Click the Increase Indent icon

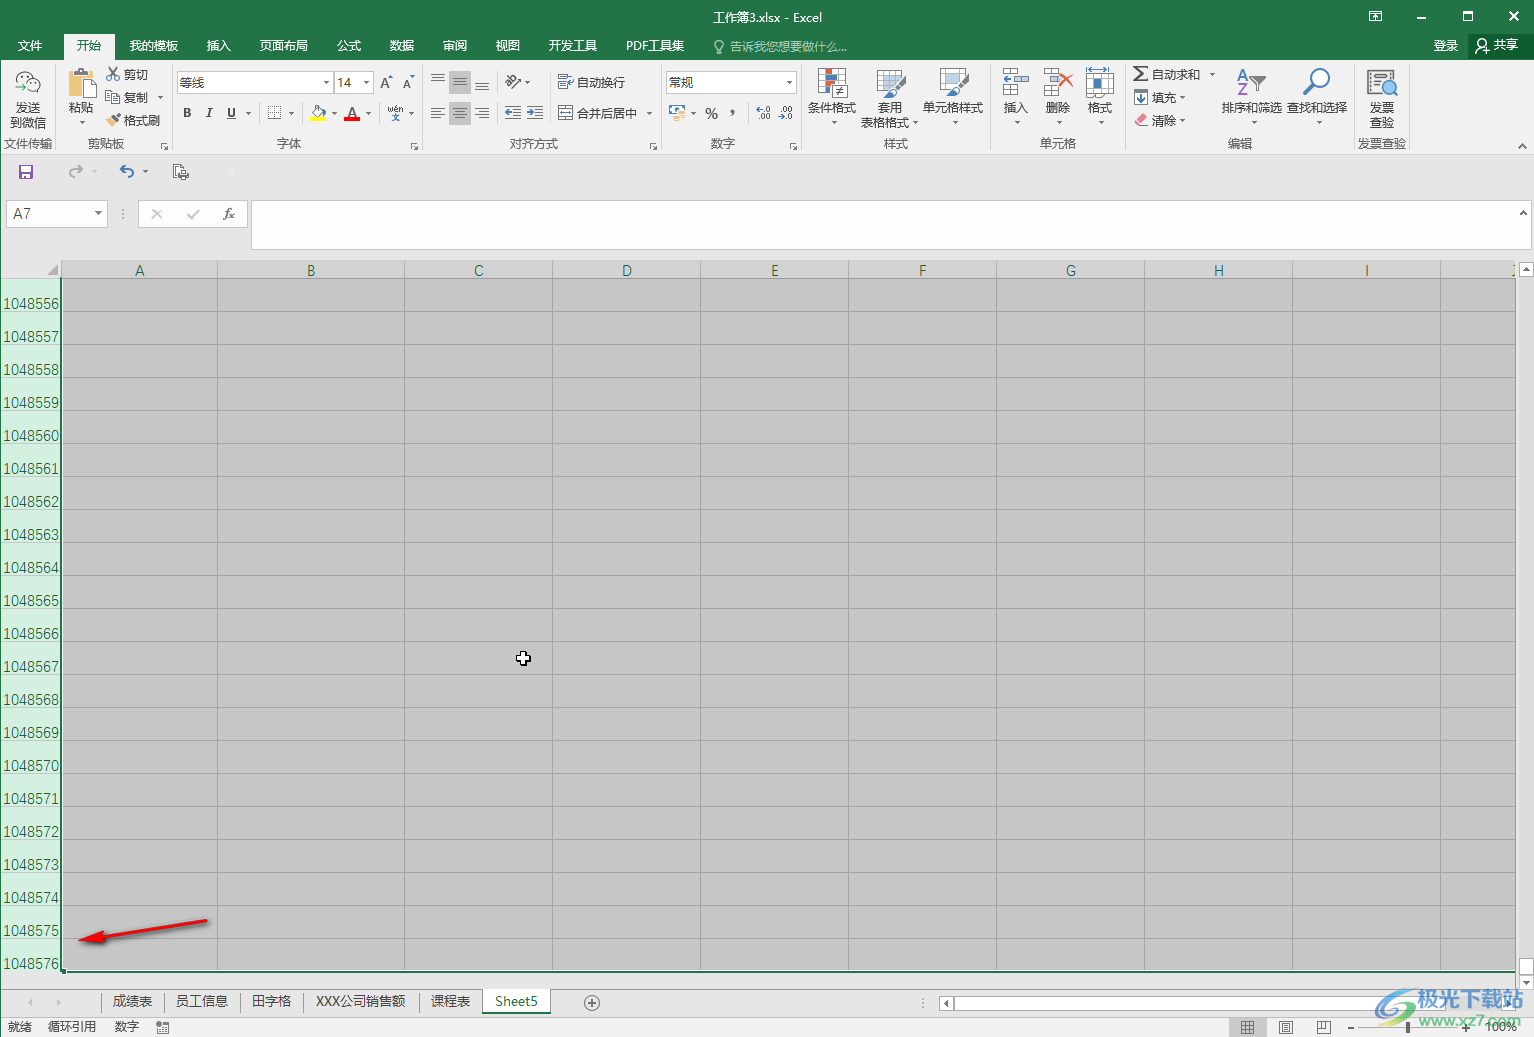tap(535, 113)
